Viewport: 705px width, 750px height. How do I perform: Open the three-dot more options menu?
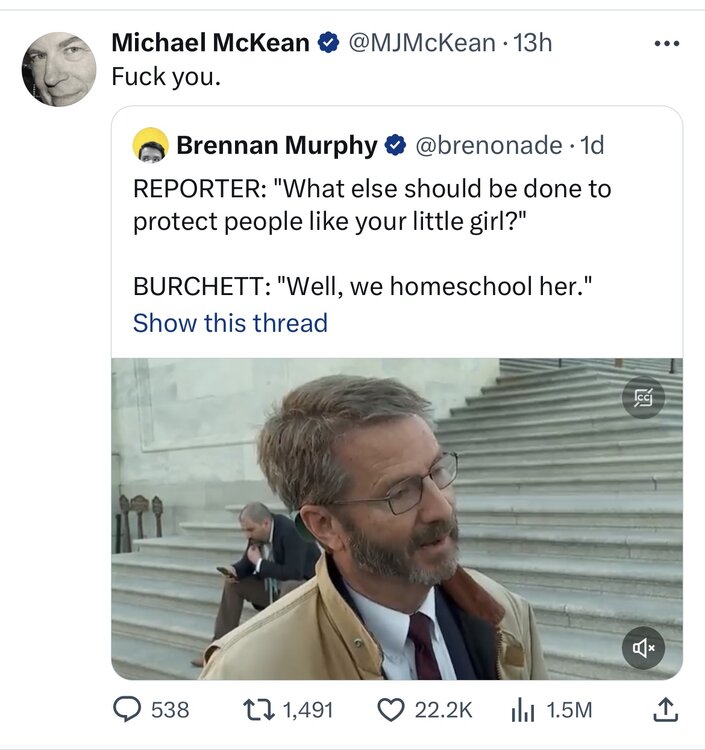(665, 43)
